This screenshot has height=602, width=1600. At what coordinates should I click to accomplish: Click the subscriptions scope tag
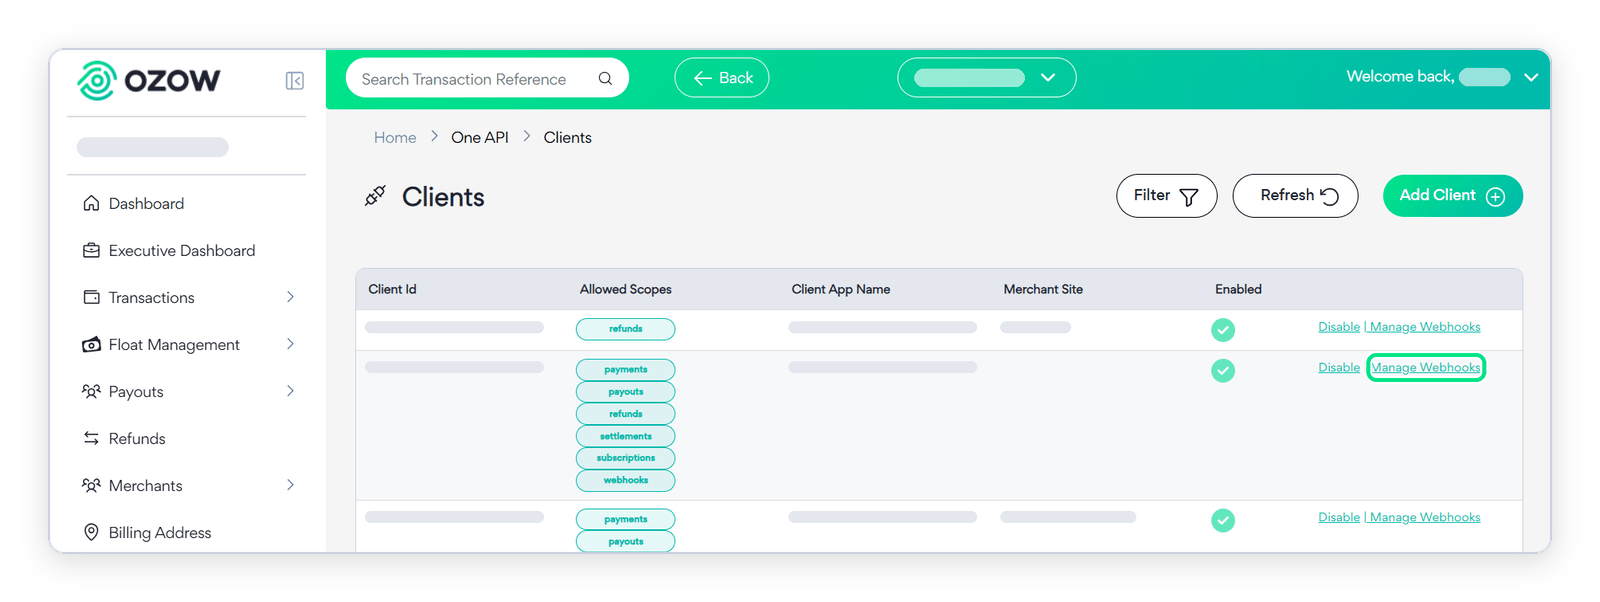click(626, 458)
